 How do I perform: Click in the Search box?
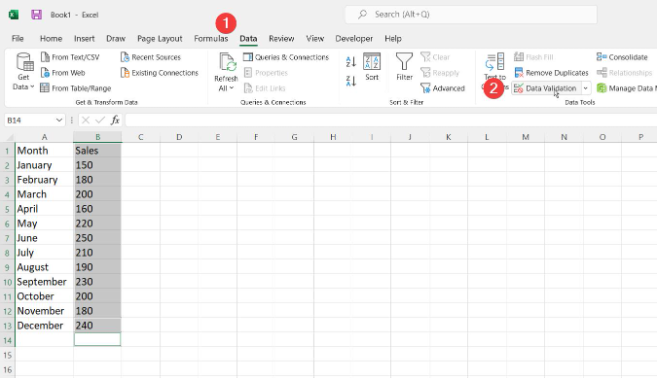coord(471,15)
